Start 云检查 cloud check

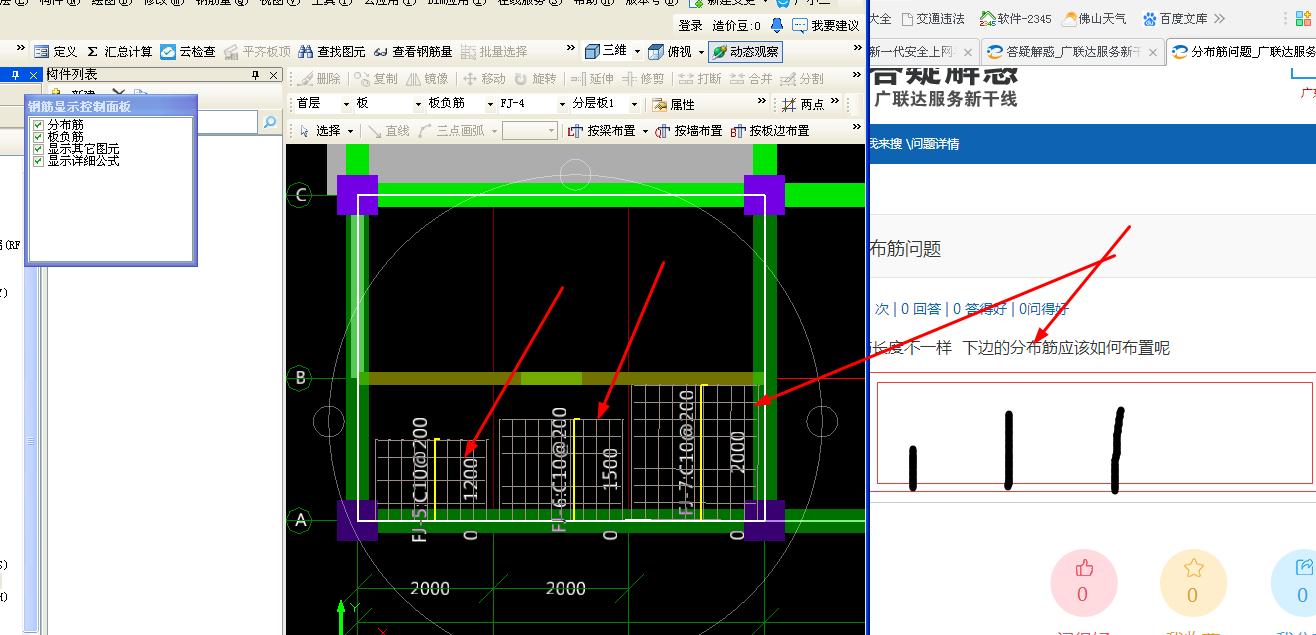pyautogui.click(x=188, y=51)
